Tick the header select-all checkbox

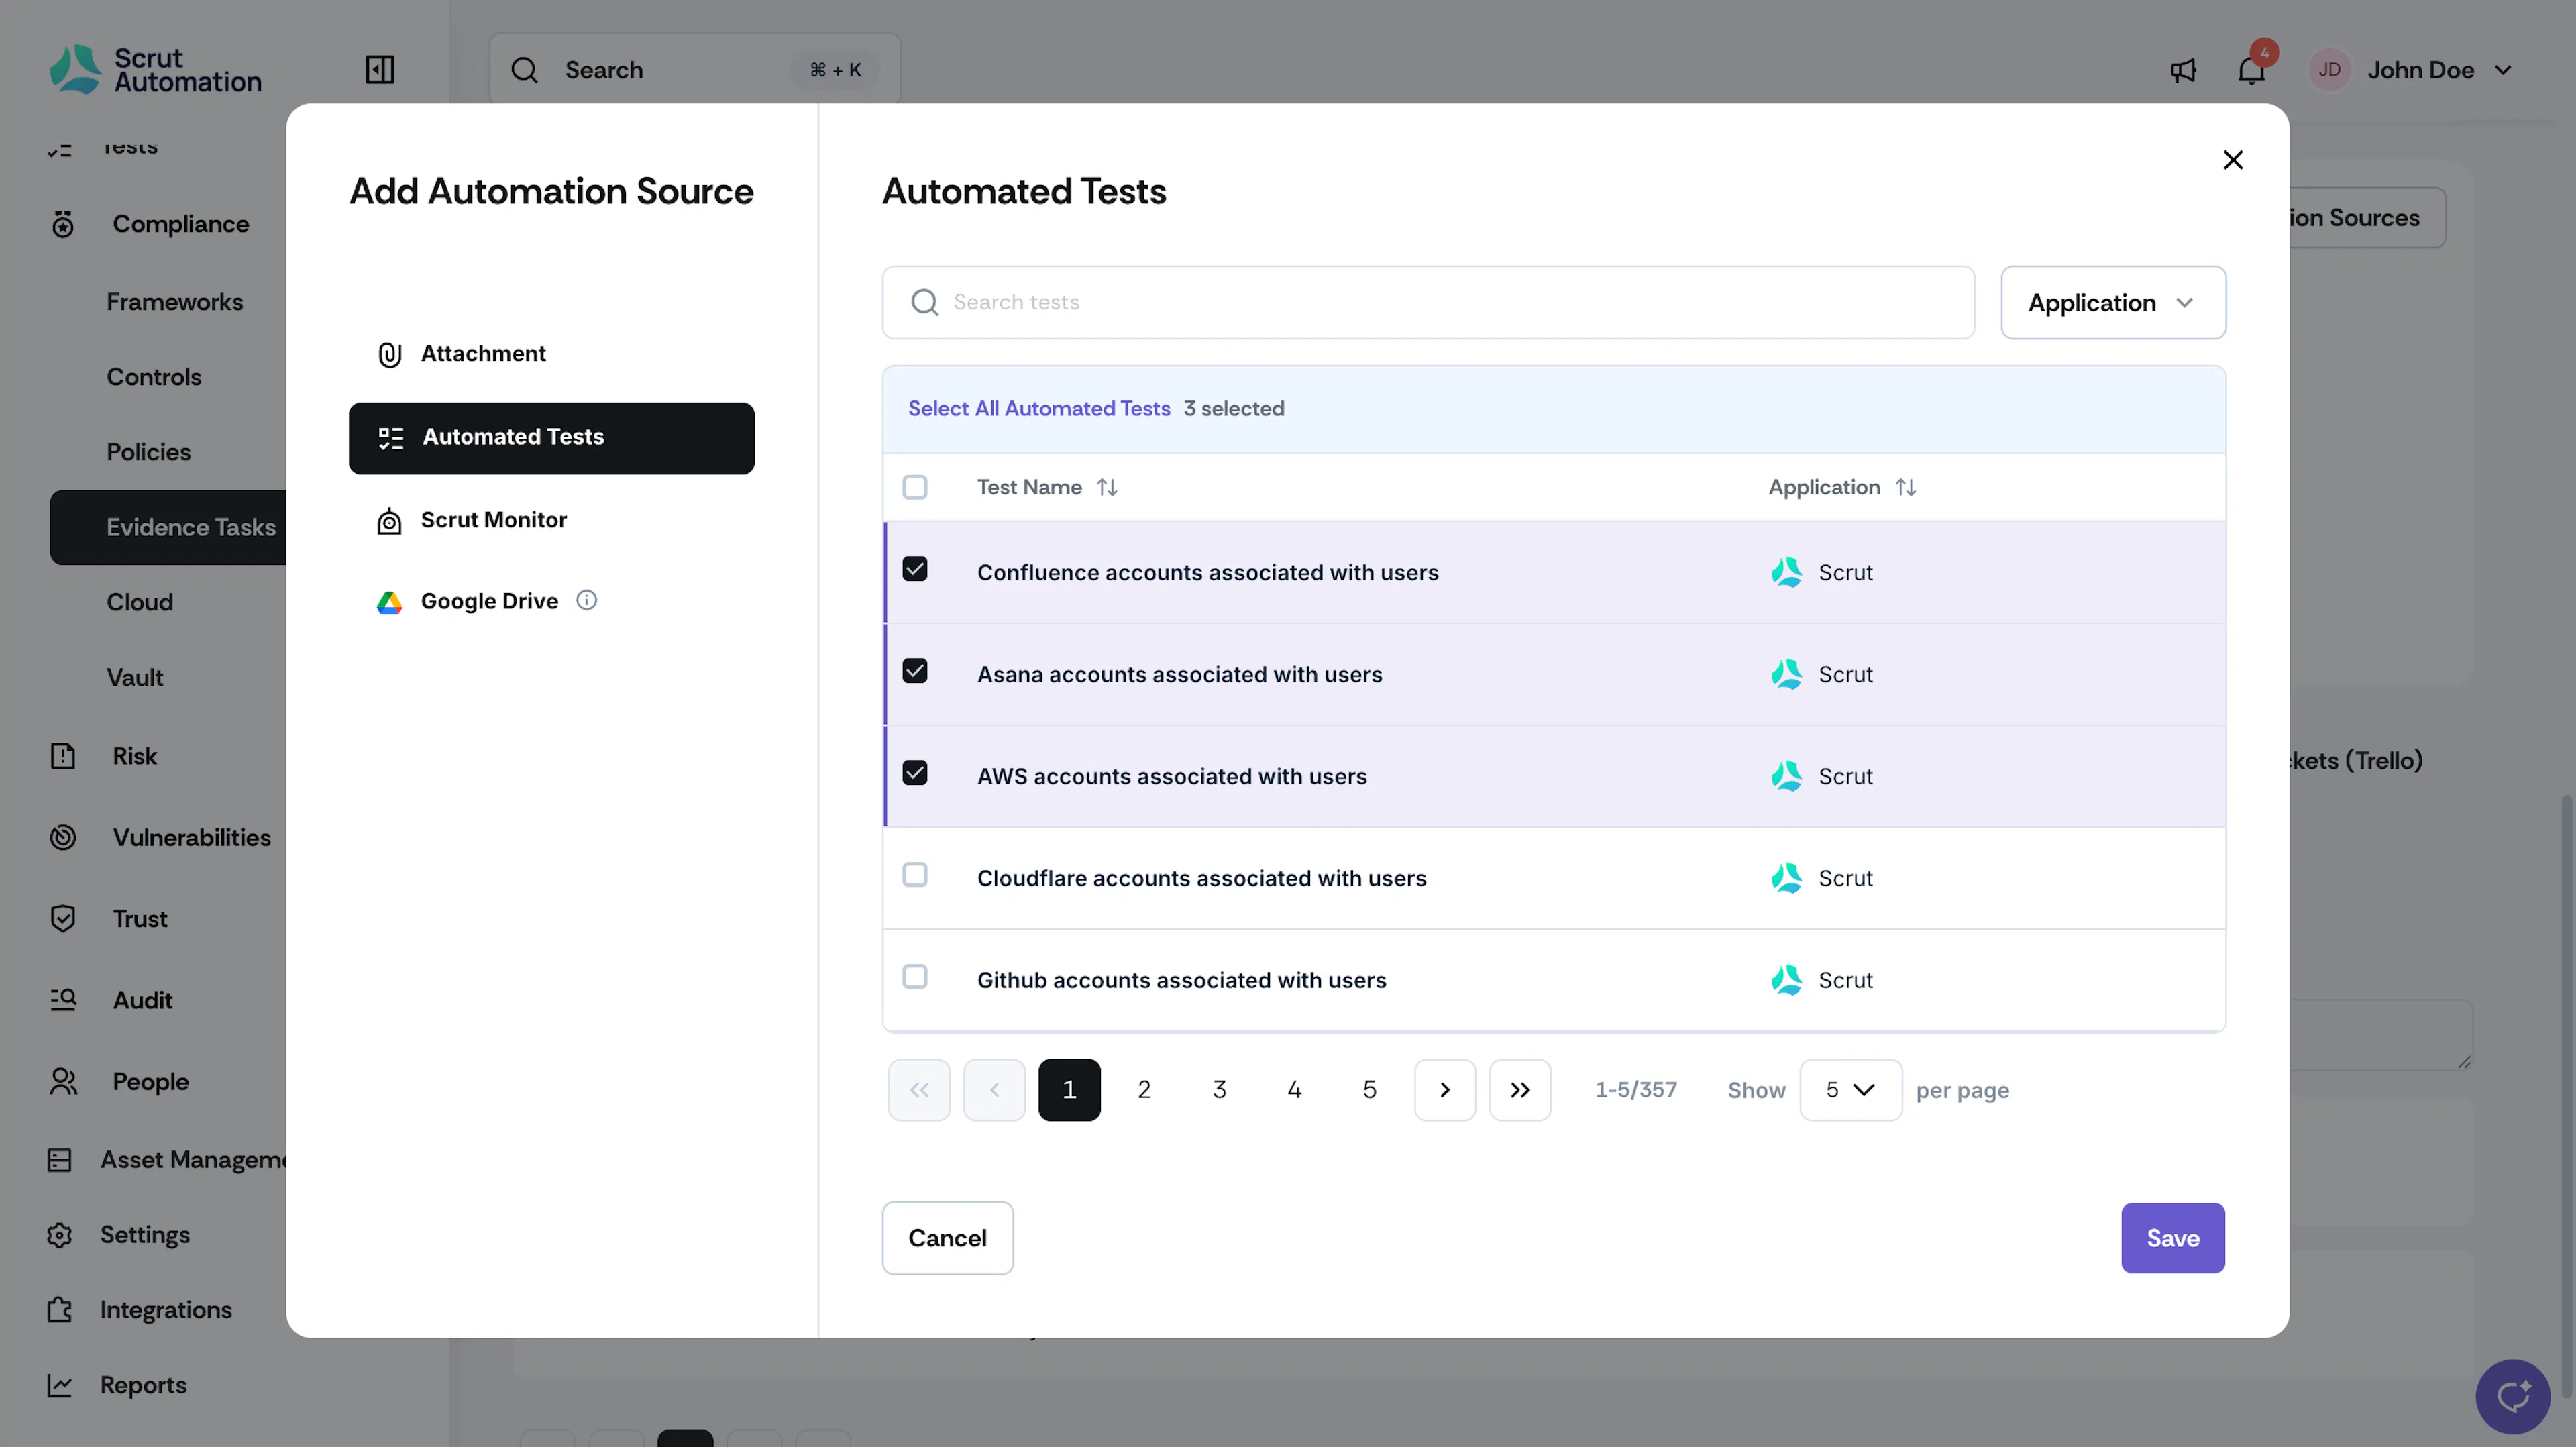tap(915, 487)
